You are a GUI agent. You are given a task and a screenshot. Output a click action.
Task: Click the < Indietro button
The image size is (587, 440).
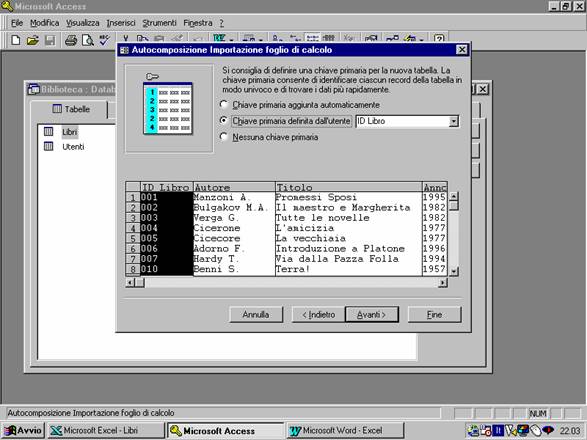point(318,315)
